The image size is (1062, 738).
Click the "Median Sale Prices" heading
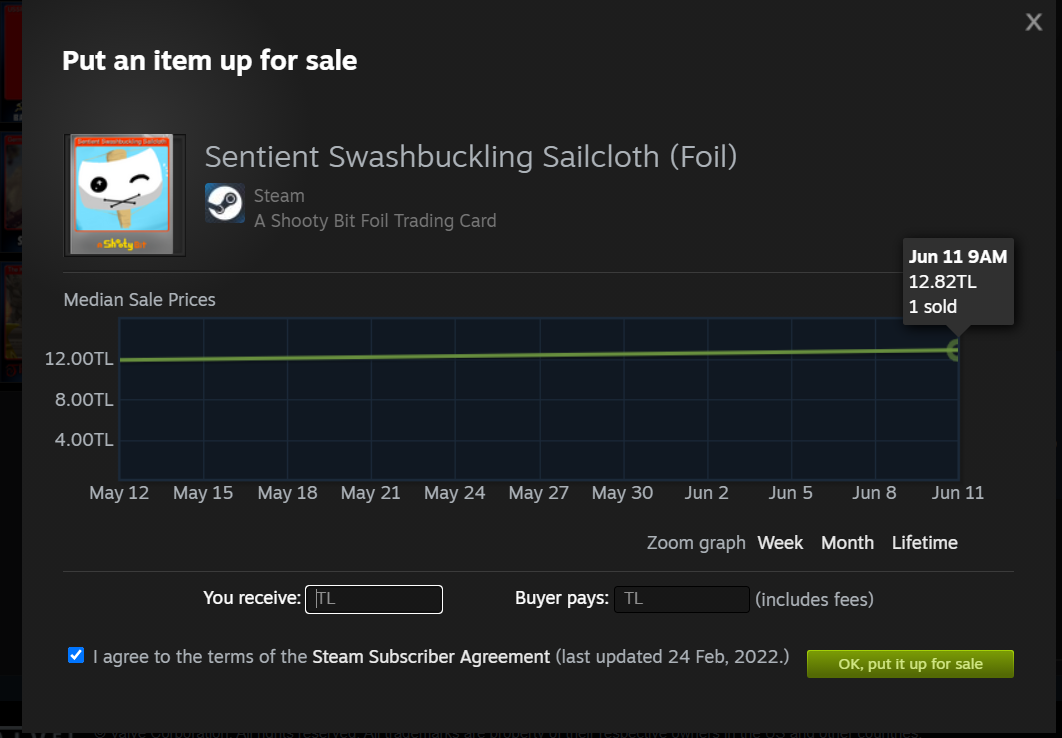[139, 300]
